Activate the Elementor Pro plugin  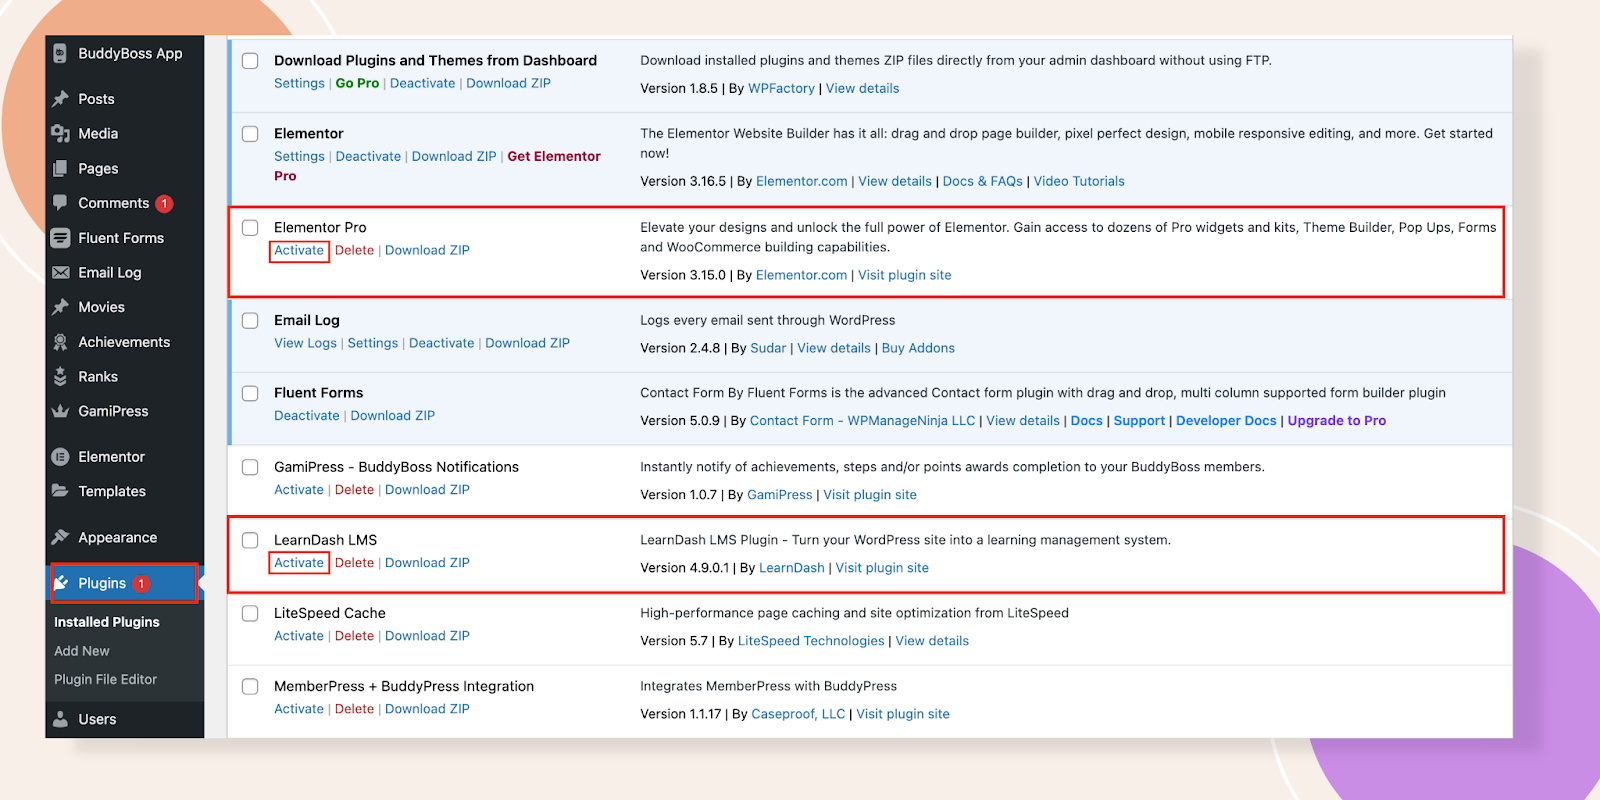299,251
